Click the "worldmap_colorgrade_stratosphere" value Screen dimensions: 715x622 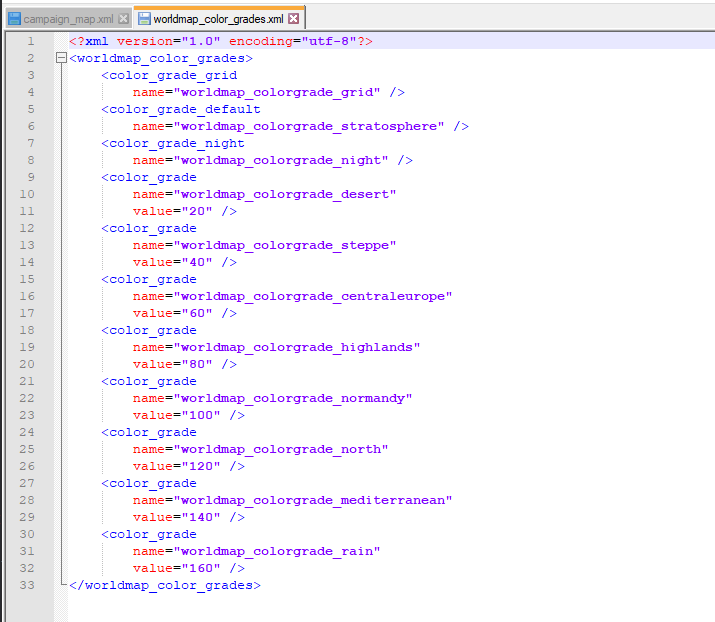309,126
